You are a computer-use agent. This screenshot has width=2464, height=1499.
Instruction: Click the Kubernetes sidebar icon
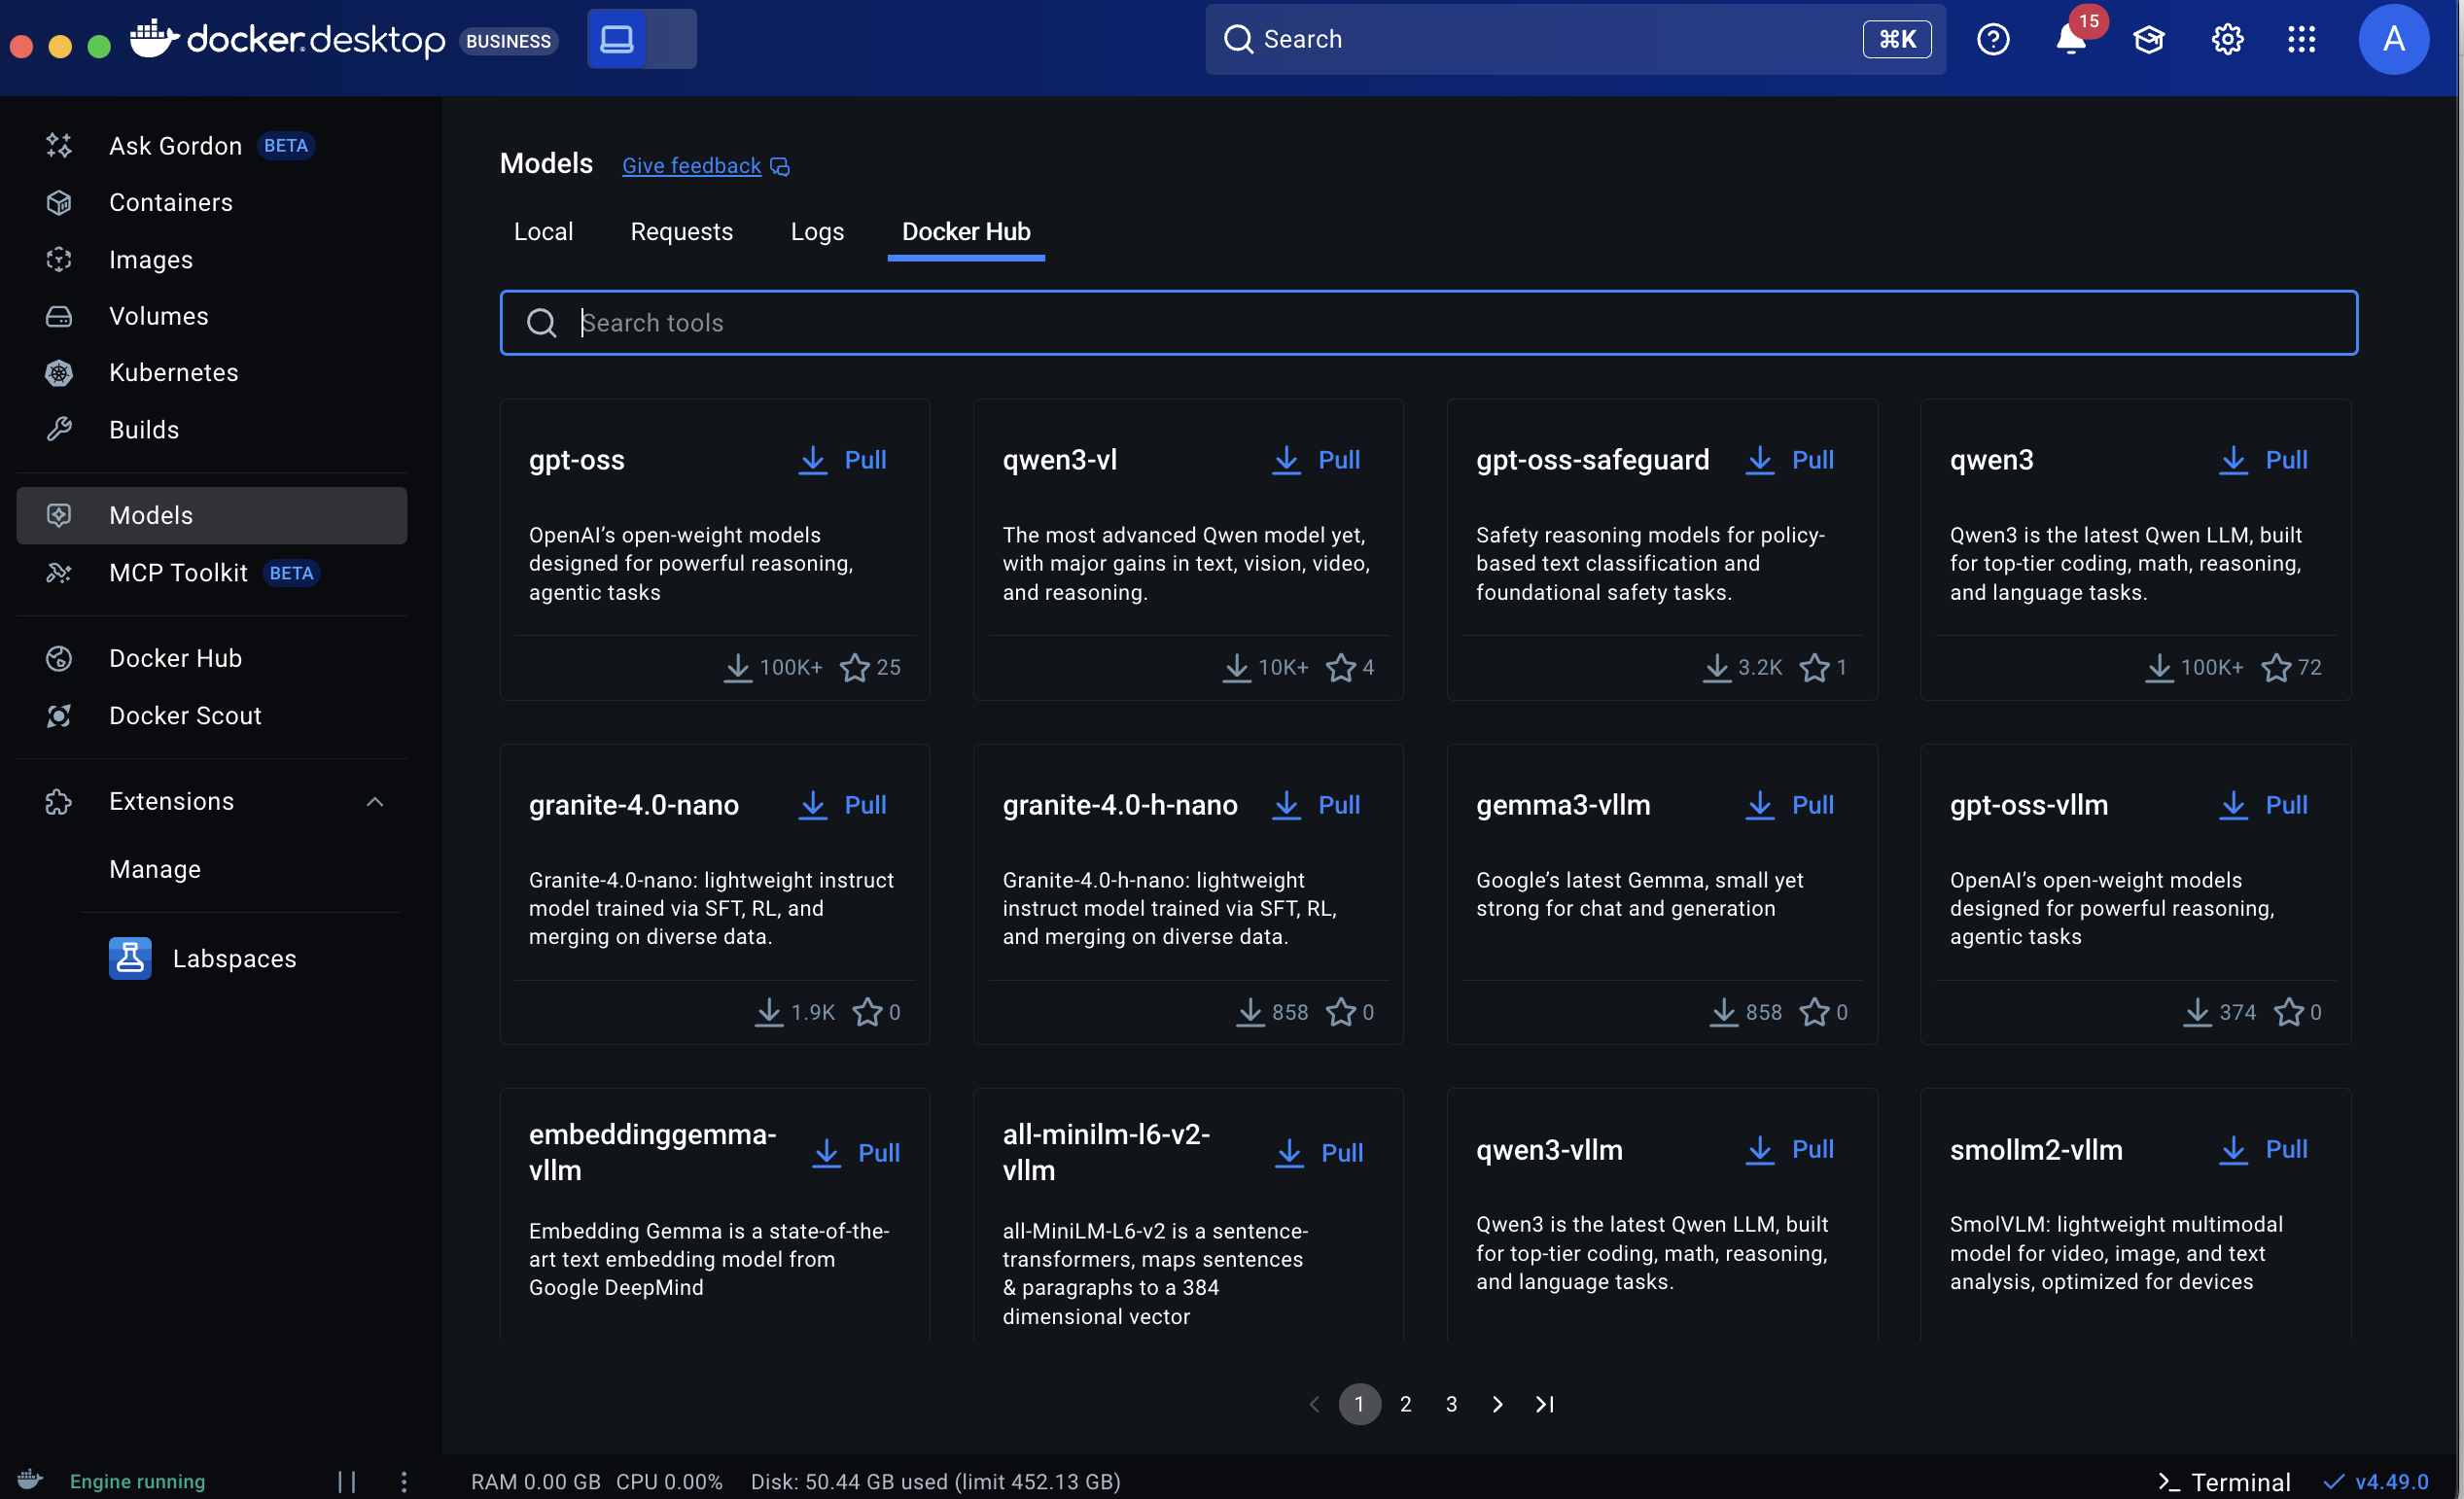pyautogui.click(x=59, y=373)
